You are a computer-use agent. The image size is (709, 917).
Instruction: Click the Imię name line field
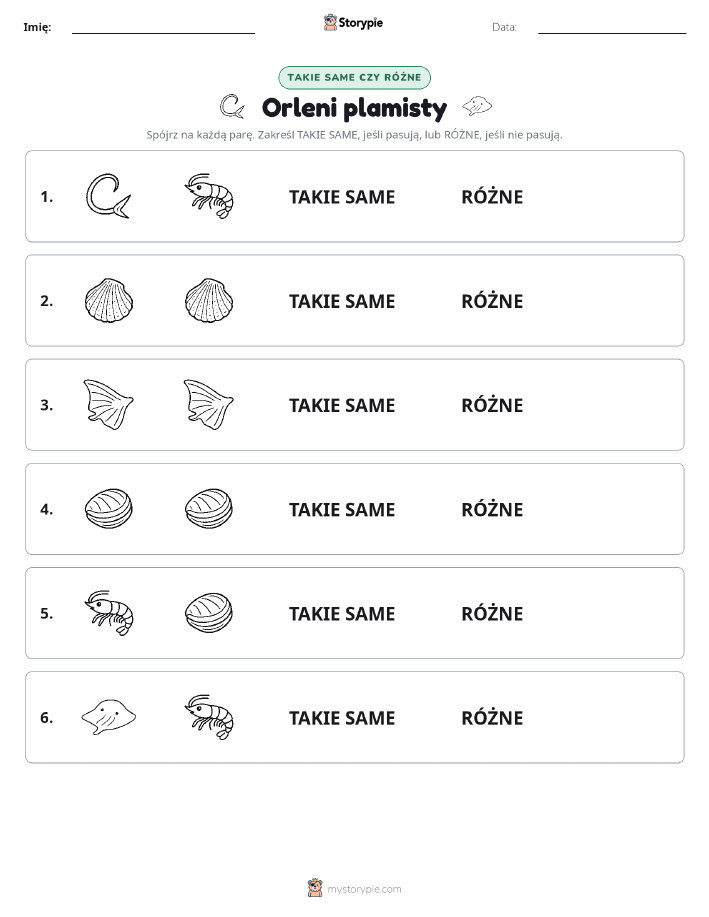point(163,28)
